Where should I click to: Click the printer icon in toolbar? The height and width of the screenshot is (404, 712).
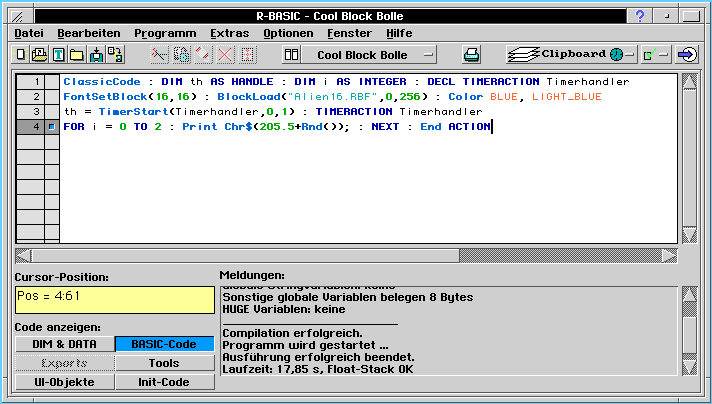(471, 54)
